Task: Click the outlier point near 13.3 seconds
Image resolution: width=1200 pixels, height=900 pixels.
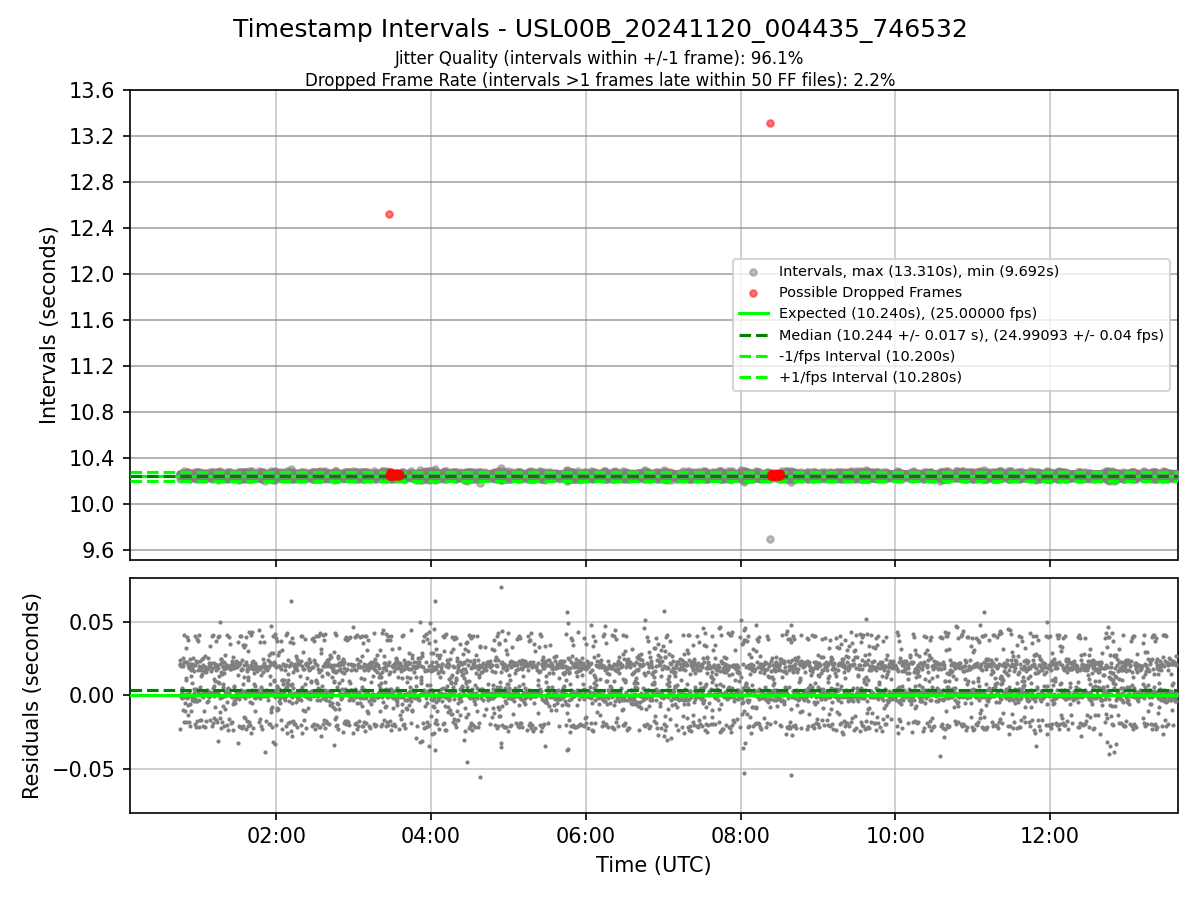Action: click(770, 123)
